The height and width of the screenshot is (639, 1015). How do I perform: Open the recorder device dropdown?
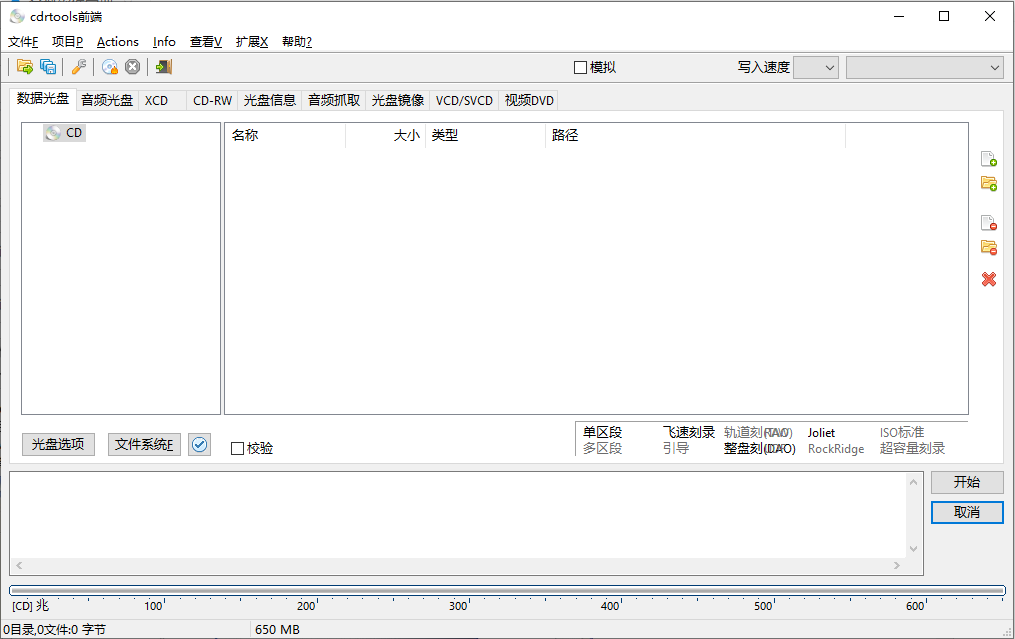(923, 67)
